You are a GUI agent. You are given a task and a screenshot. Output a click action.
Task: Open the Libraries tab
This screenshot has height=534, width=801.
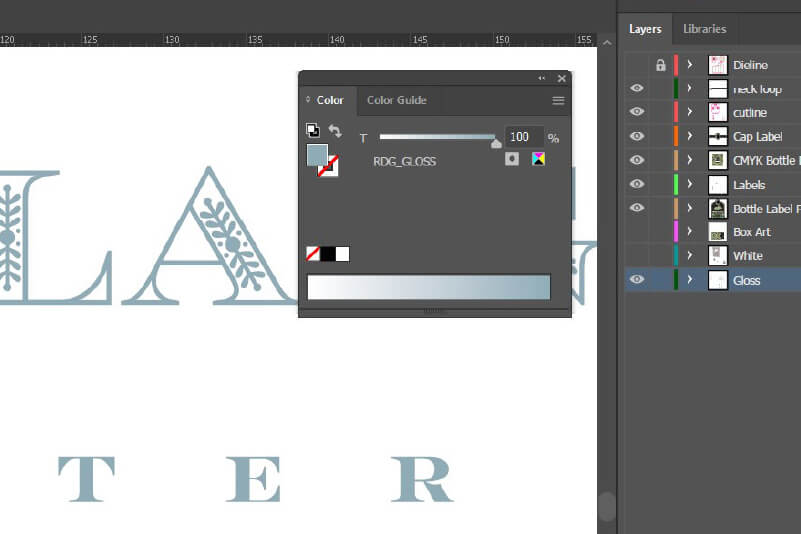(x=704, y=29)
